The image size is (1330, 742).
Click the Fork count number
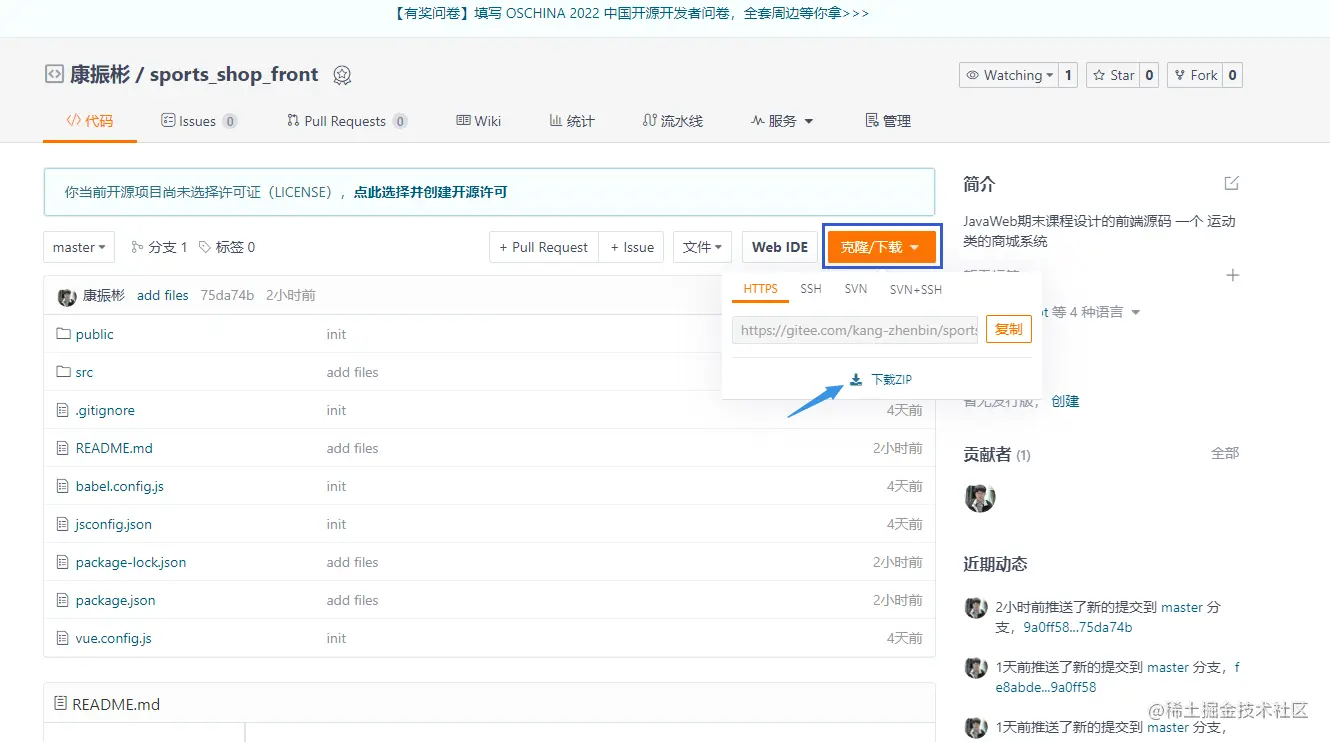1232,75
